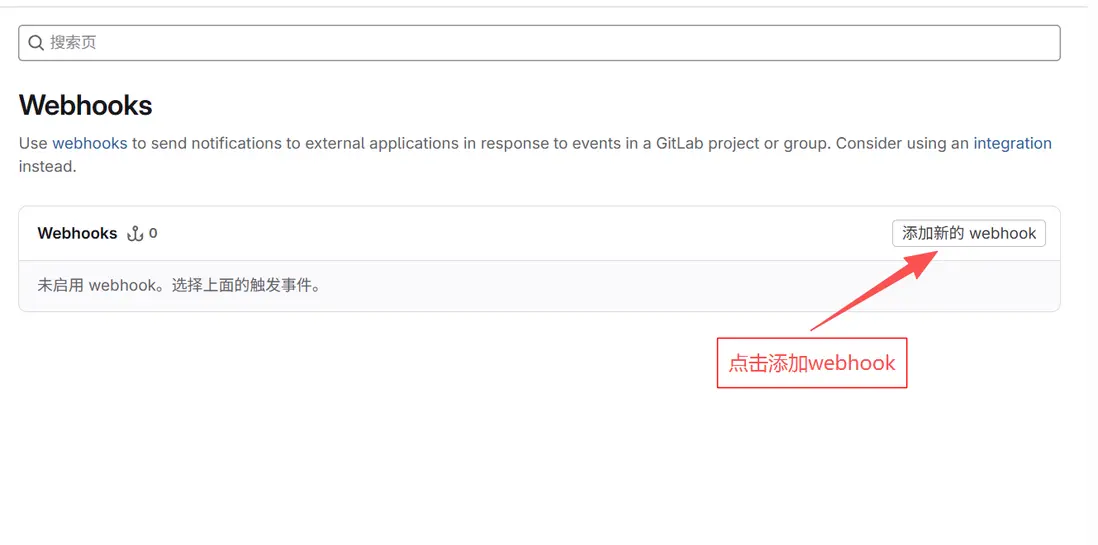Image resolution: width=1098 pixels, height=545 pixels.
Task: Select the Webhooks card title
Action: pyautogui.click(x=77, y=233)
